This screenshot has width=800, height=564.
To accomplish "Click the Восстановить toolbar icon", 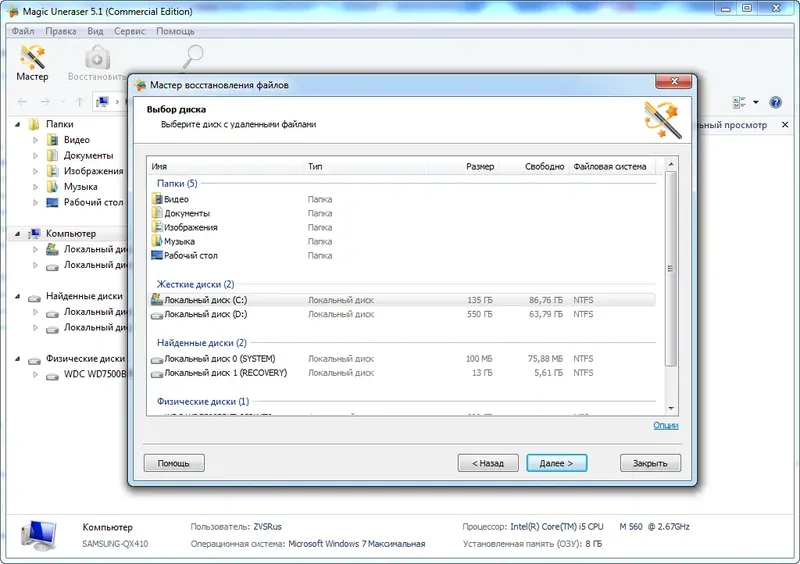I will pos(97,63).
